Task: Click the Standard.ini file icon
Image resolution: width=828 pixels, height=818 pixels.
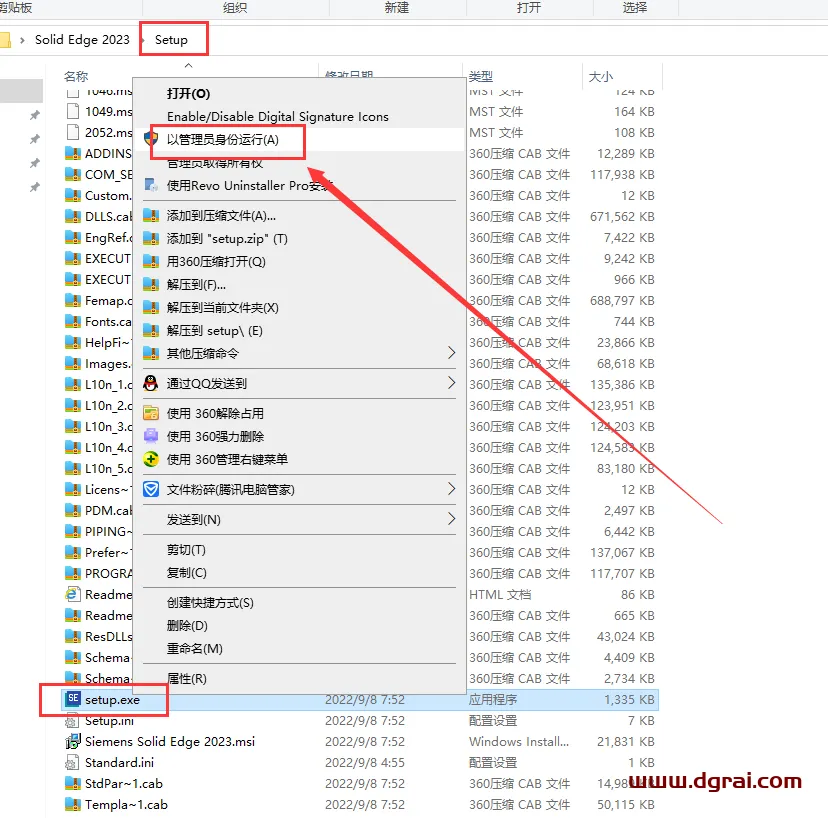Action: [x=72, y=763]
